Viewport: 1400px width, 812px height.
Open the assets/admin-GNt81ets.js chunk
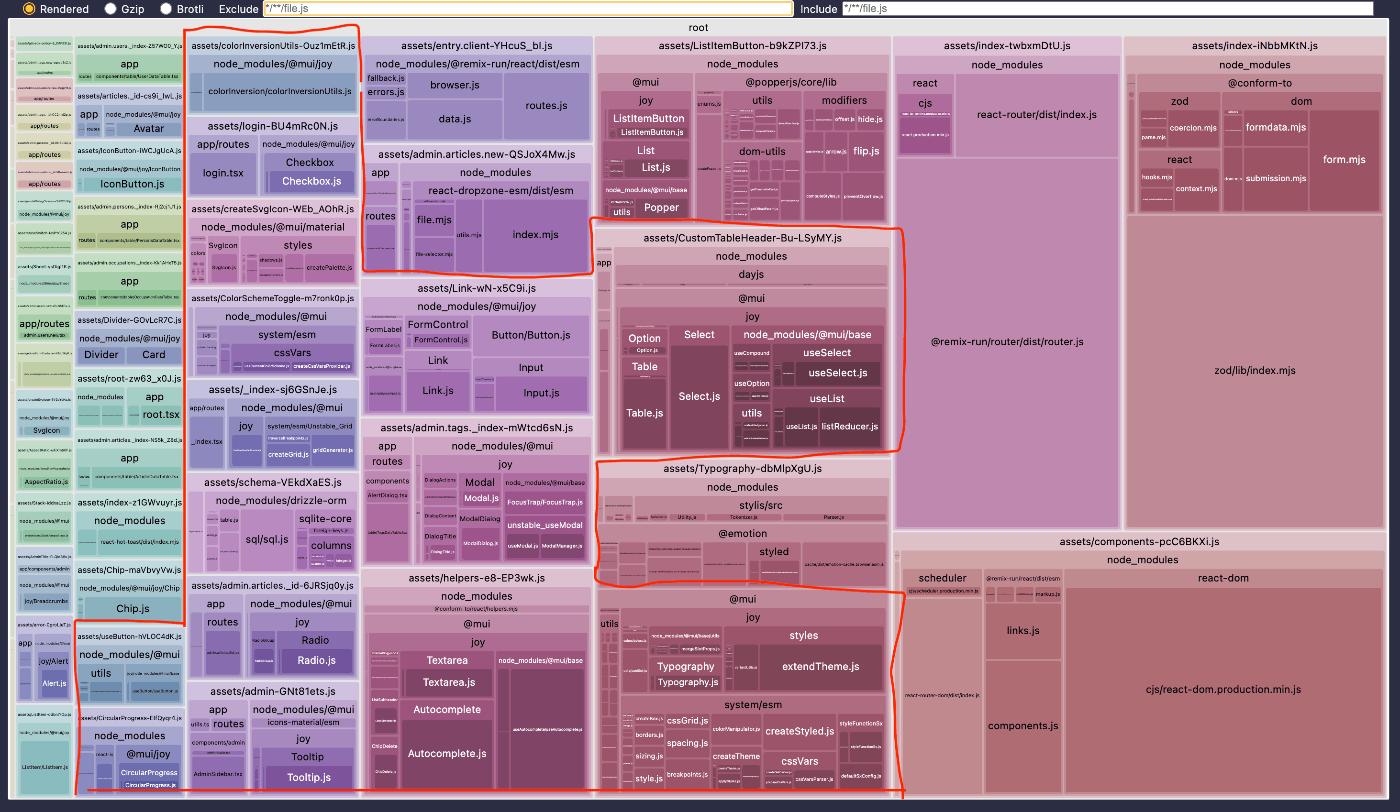[272, 691]
